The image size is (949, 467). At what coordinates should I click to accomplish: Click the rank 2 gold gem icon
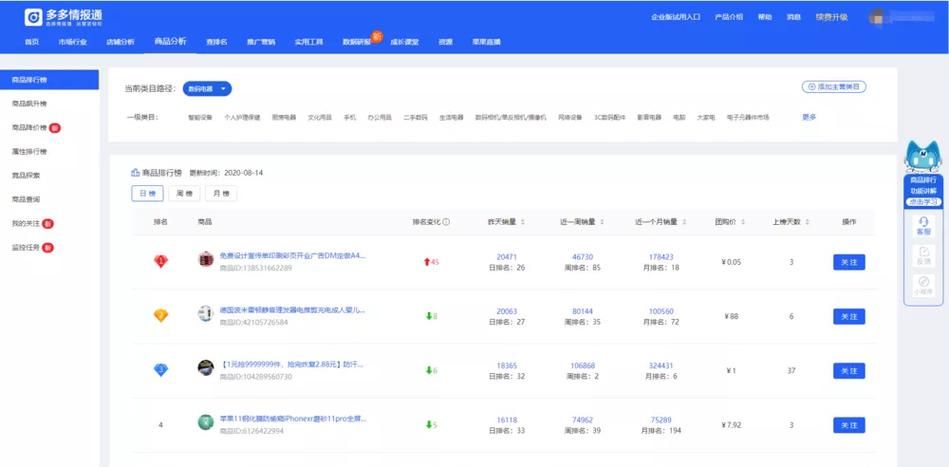(x=160, y=315)
